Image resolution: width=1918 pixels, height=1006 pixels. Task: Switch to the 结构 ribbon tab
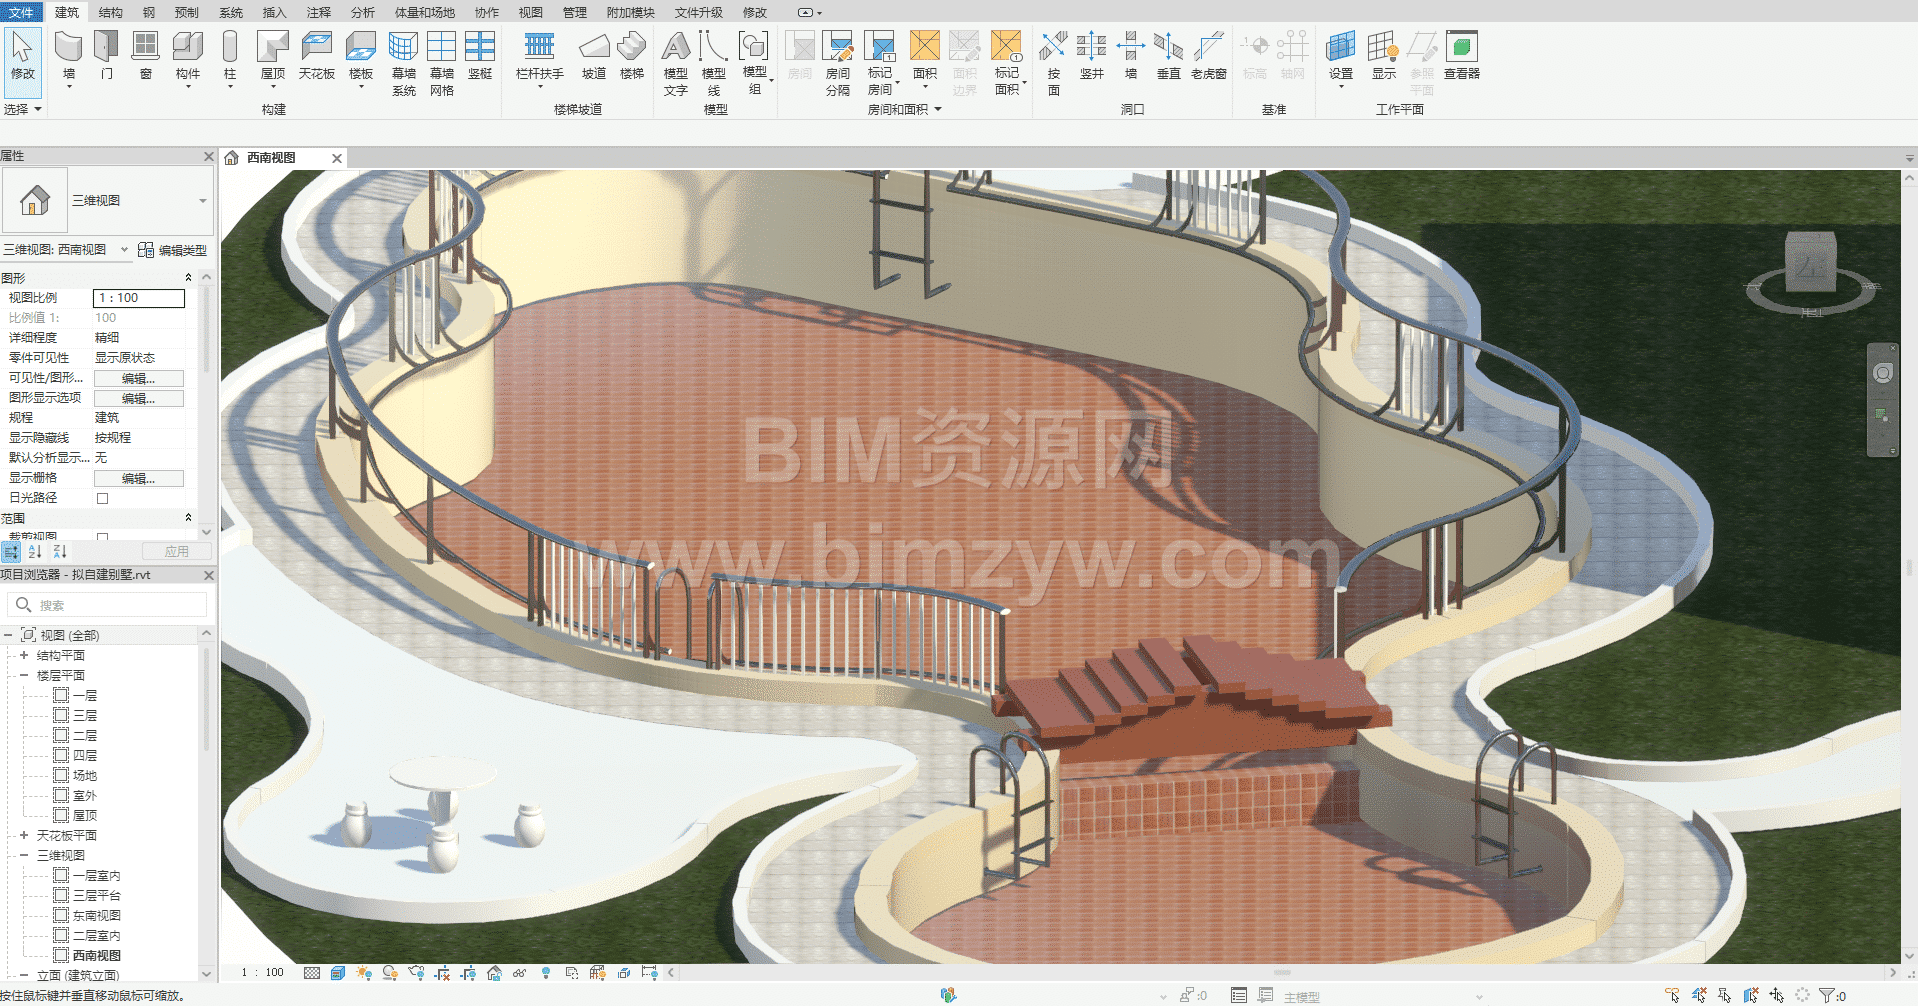pos(111,12)
